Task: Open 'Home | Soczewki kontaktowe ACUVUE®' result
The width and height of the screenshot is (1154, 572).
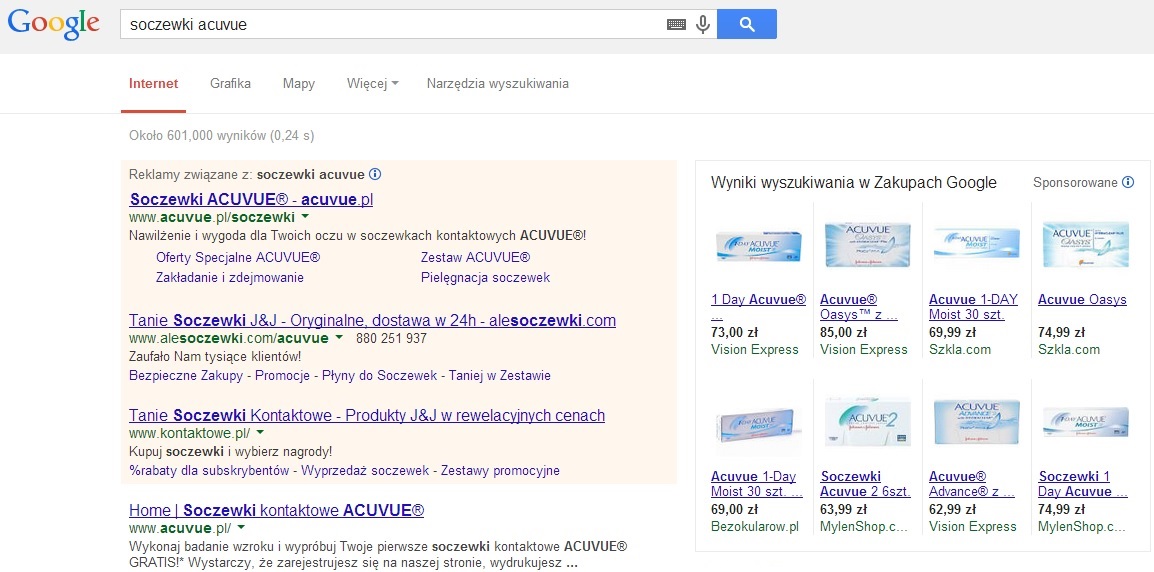Action: pos(276,510)
